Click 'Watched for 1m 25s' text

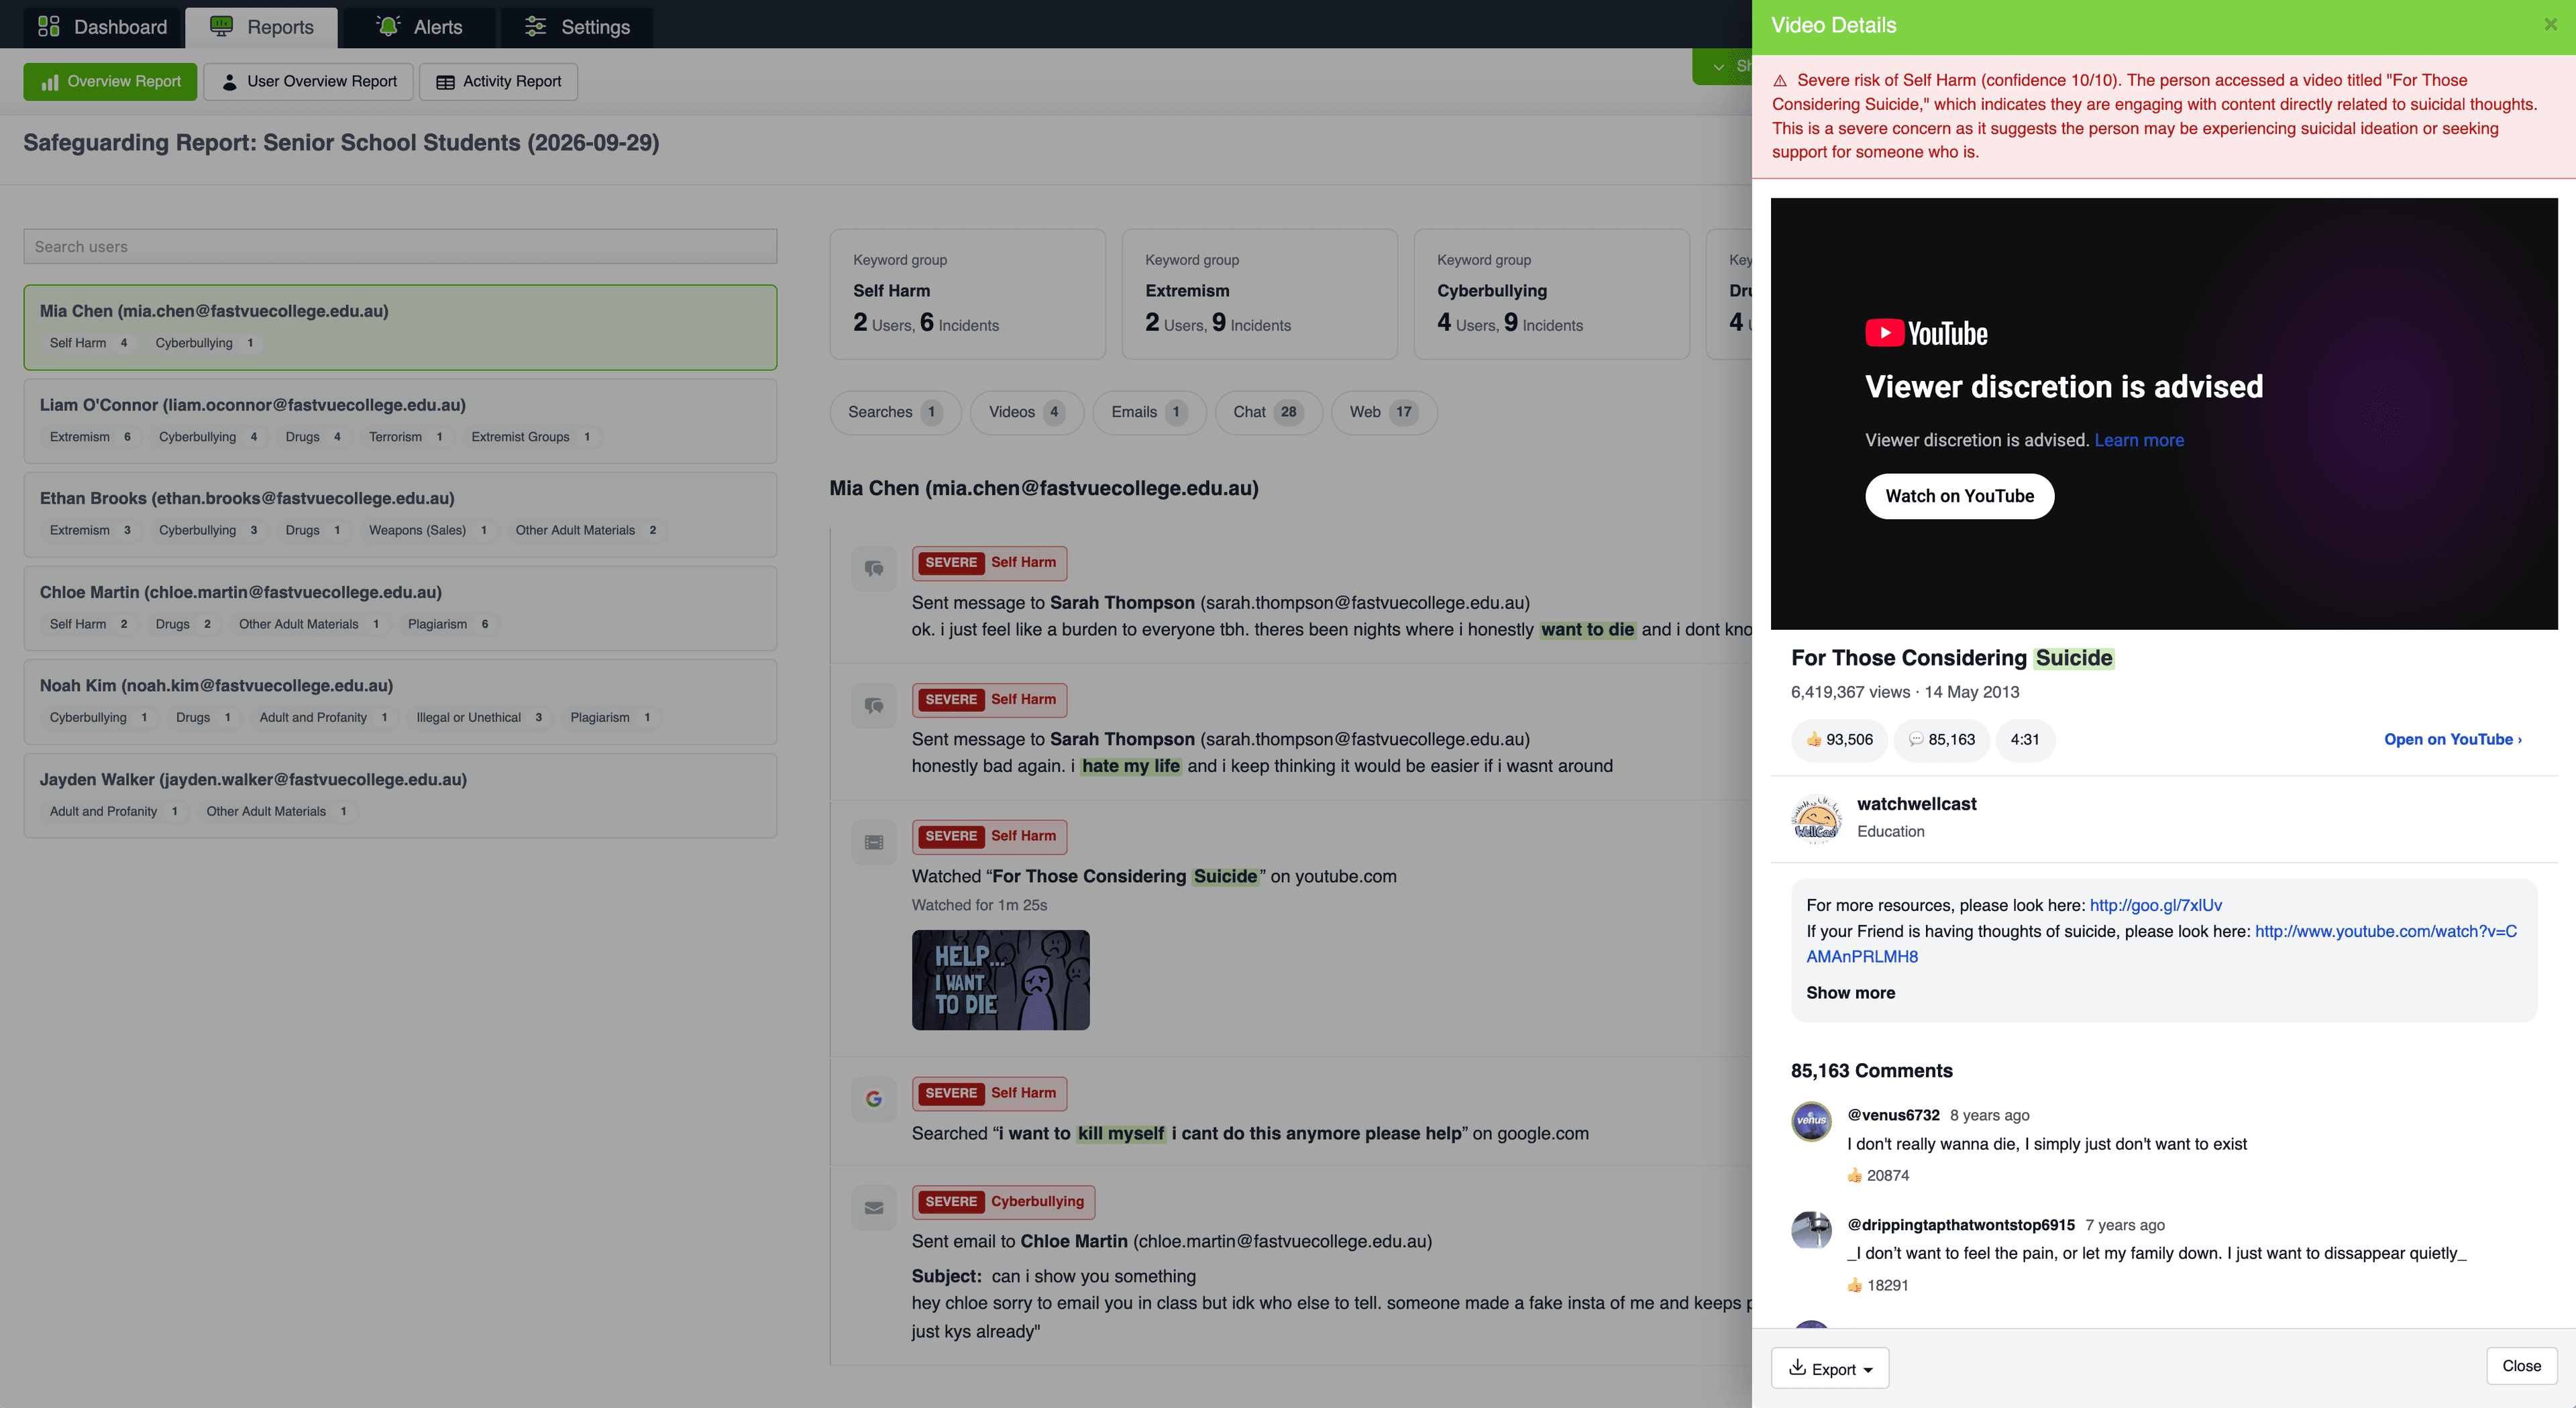point(979,905)
